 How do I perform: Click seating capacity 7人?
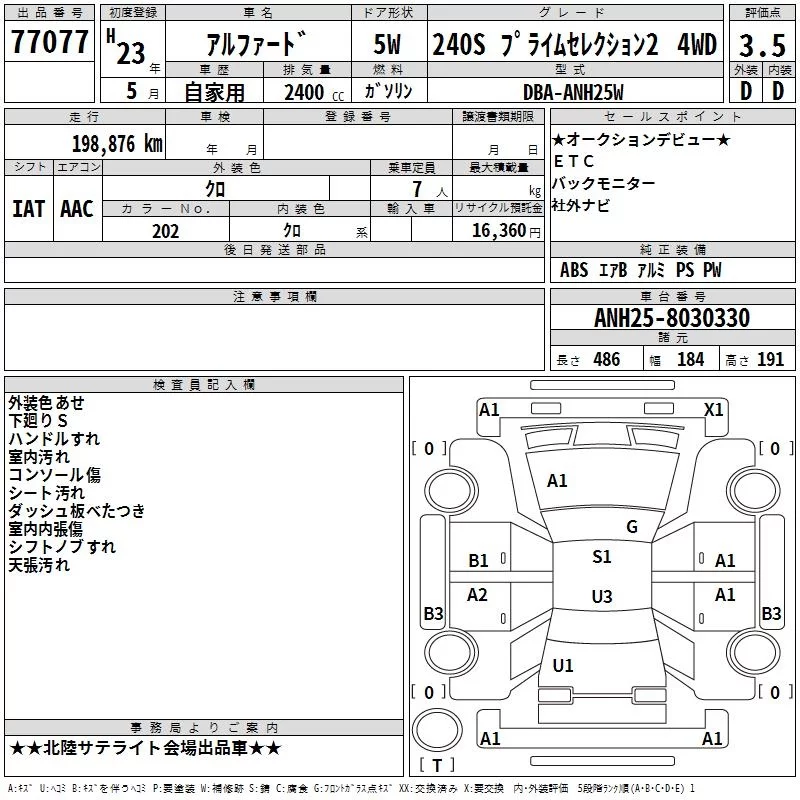[x=430, y=190]
